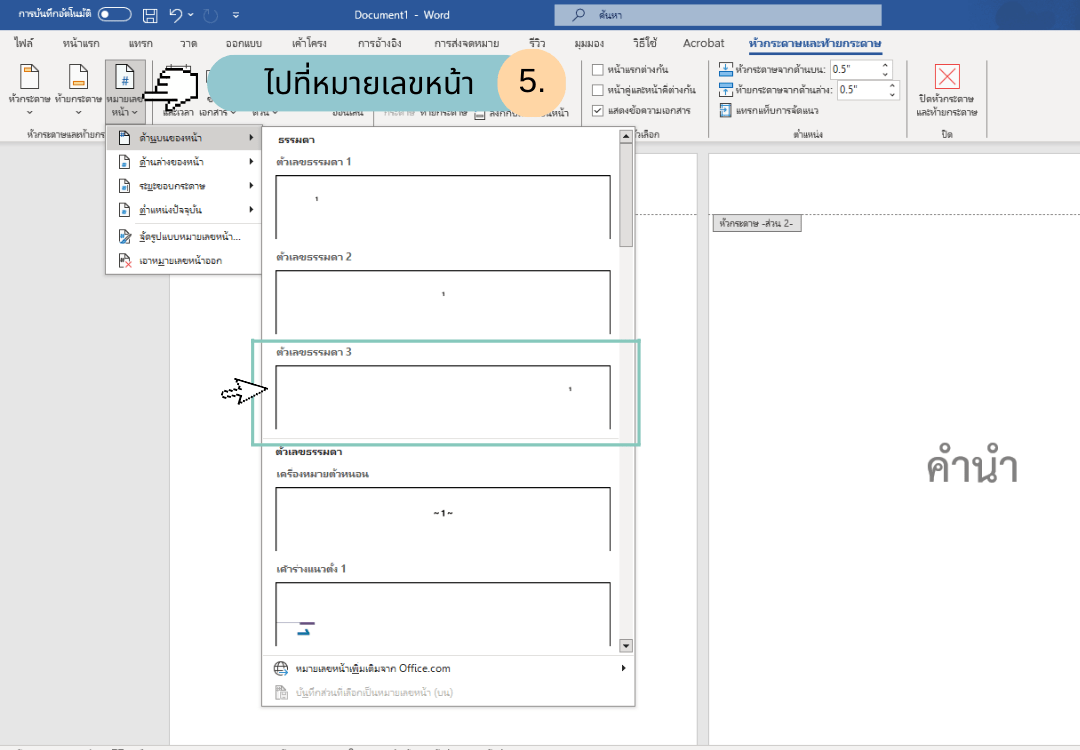This screenshot has height=750, width=1080.
Task: Select ตัวเลขธรรมดา 1 page number thumbnail
Action: click(x=443, y=207)
